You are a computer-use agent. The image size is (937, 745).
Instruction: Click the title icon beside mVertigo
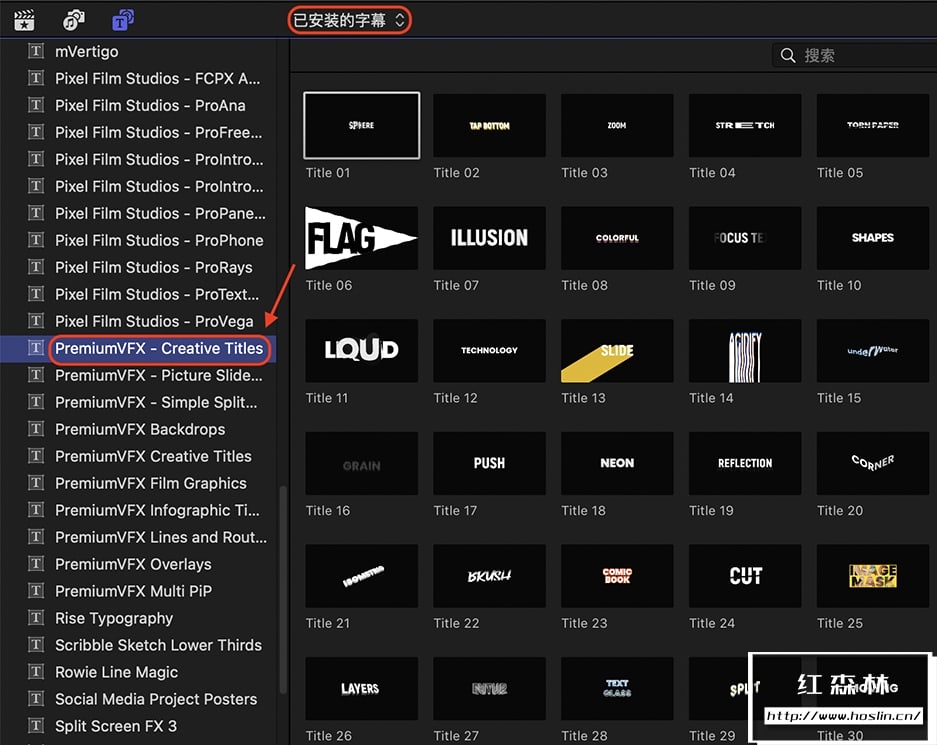[x=36, y=51]
